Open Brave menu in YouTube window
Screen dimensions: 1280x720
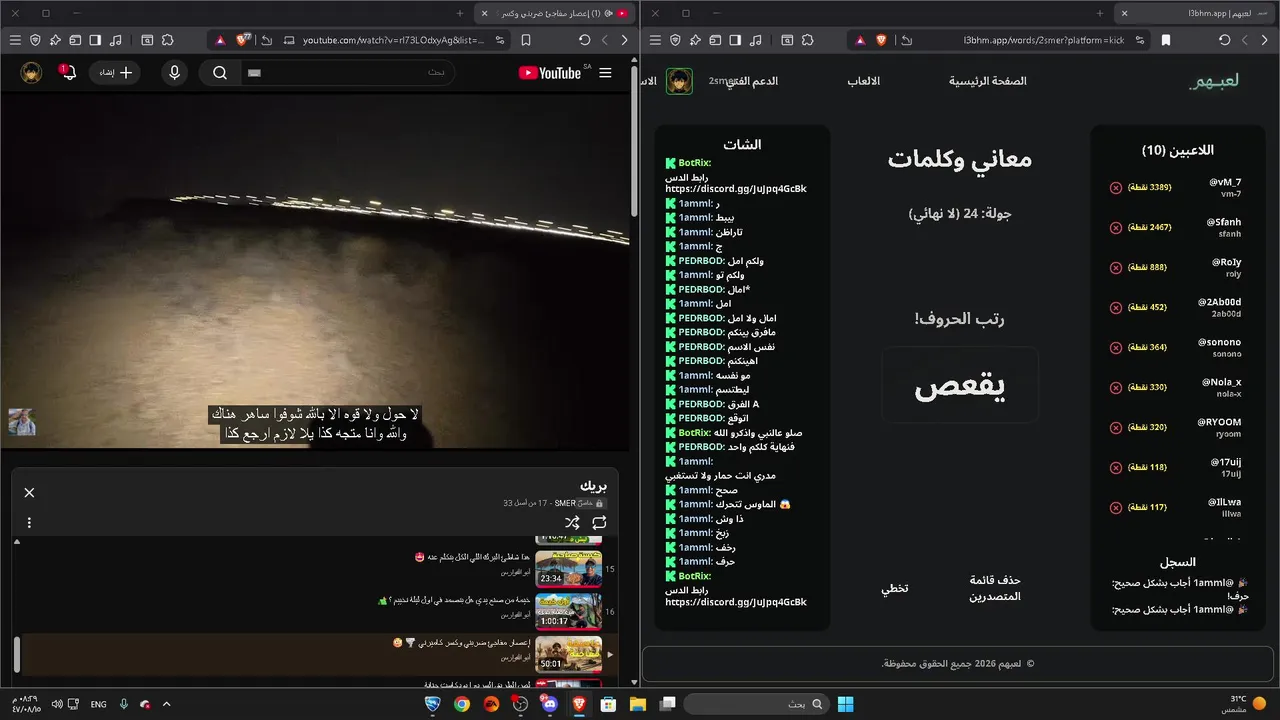point(15,40)
